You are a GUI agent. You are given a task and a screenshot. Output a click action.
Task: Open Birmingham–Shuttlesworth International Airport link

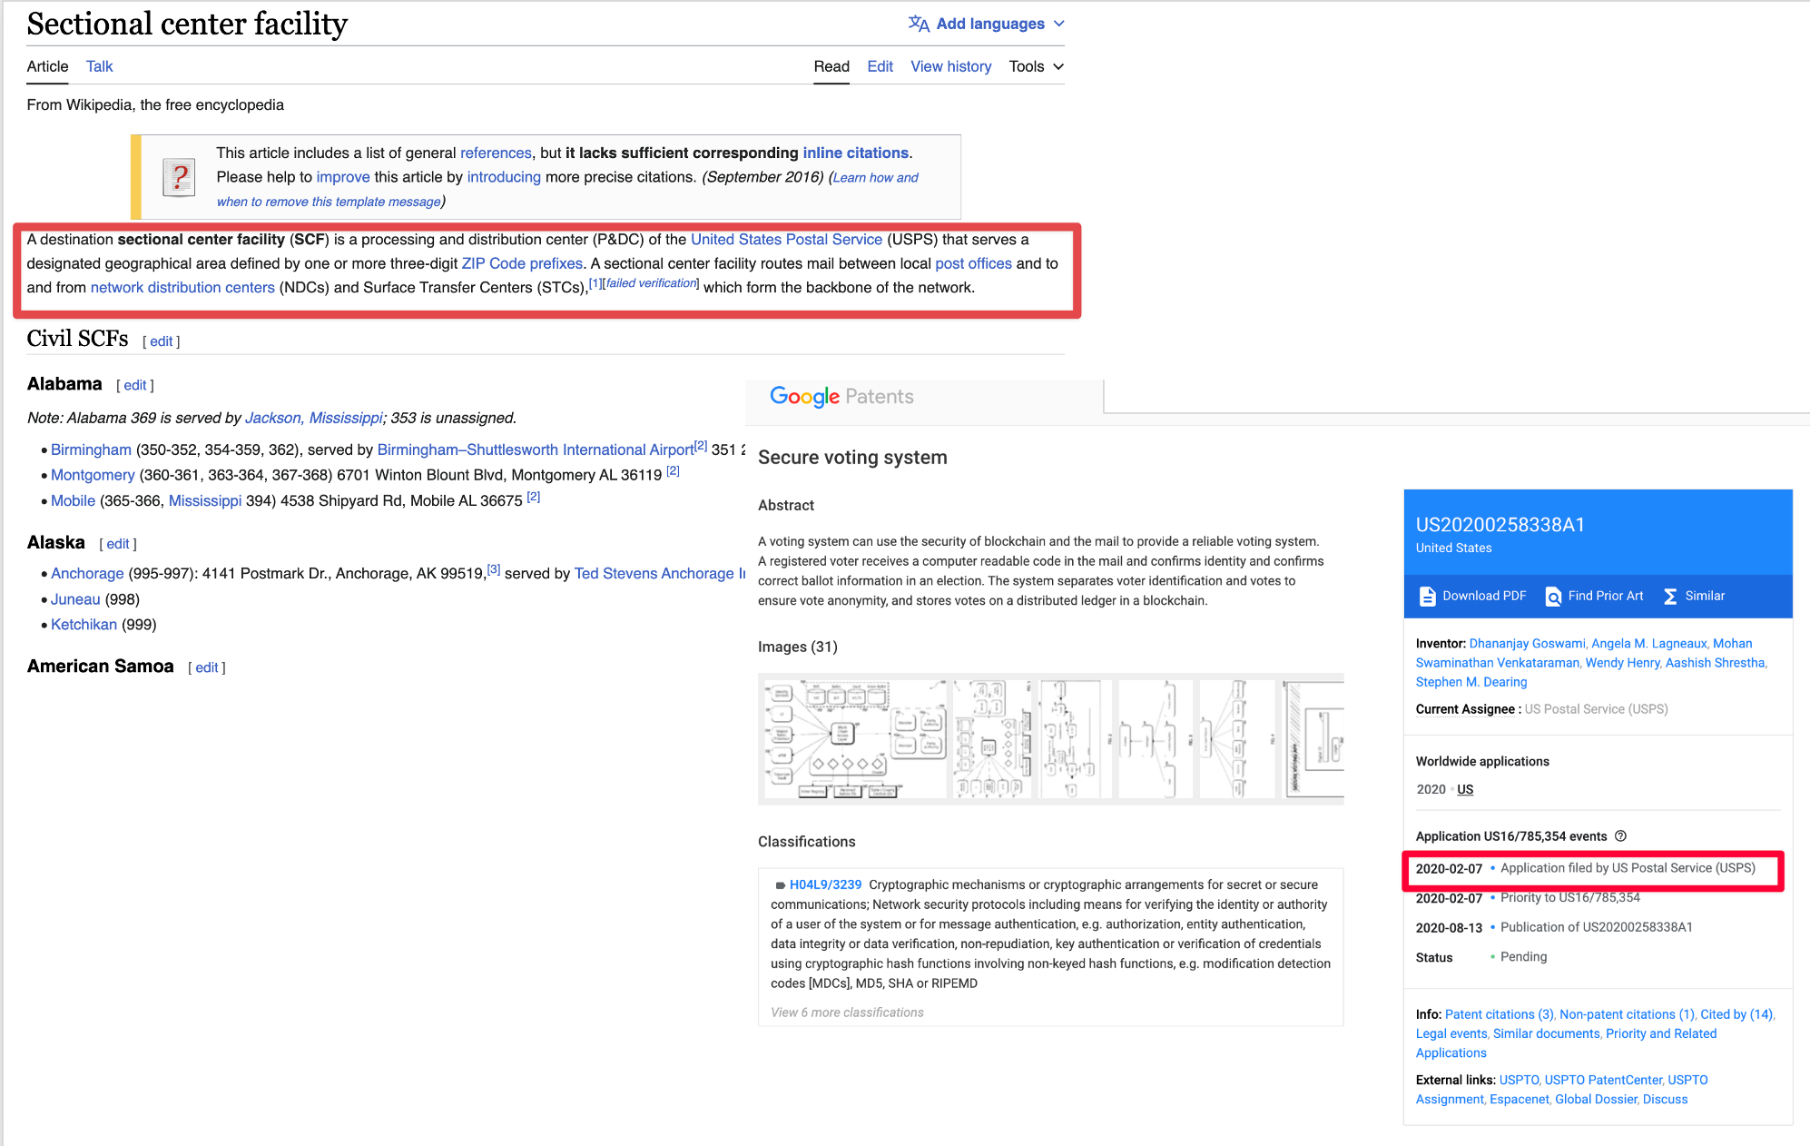click(535, 450)
